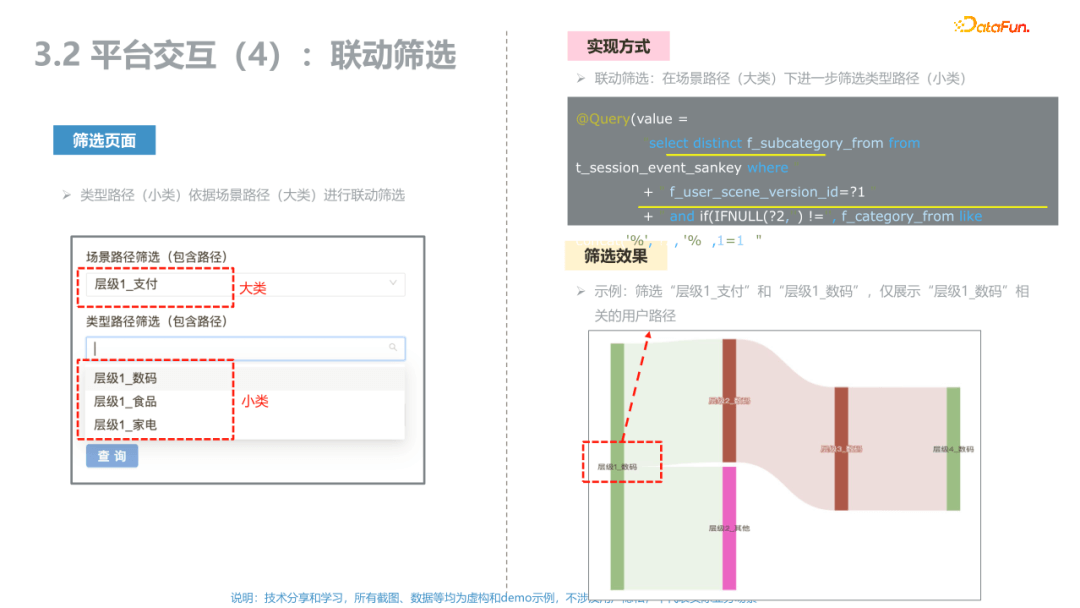Click the chevron arrow of 场景路径筛选 dropdown
The width and height of the screenshot is (1080, 608).
tap(393, 283)
